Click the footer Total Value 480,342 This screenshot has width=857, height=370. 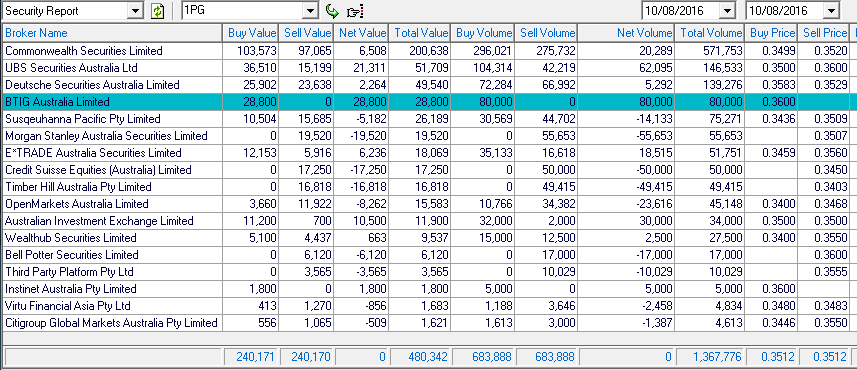(x=421, y=357)
